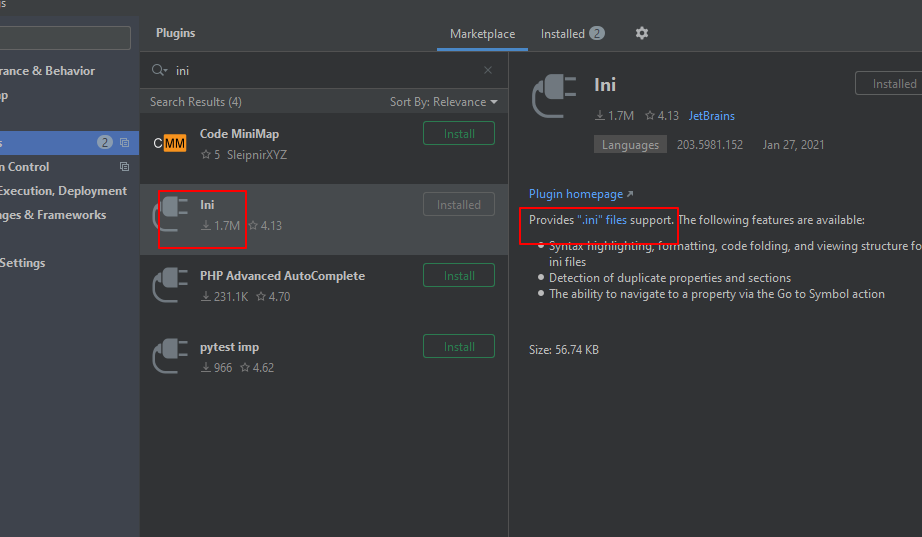Image resolution: width=922 pixels, height=537 pixels.
Task: Click the Jan 27, 2021 date text
Action: click(793, 145)
